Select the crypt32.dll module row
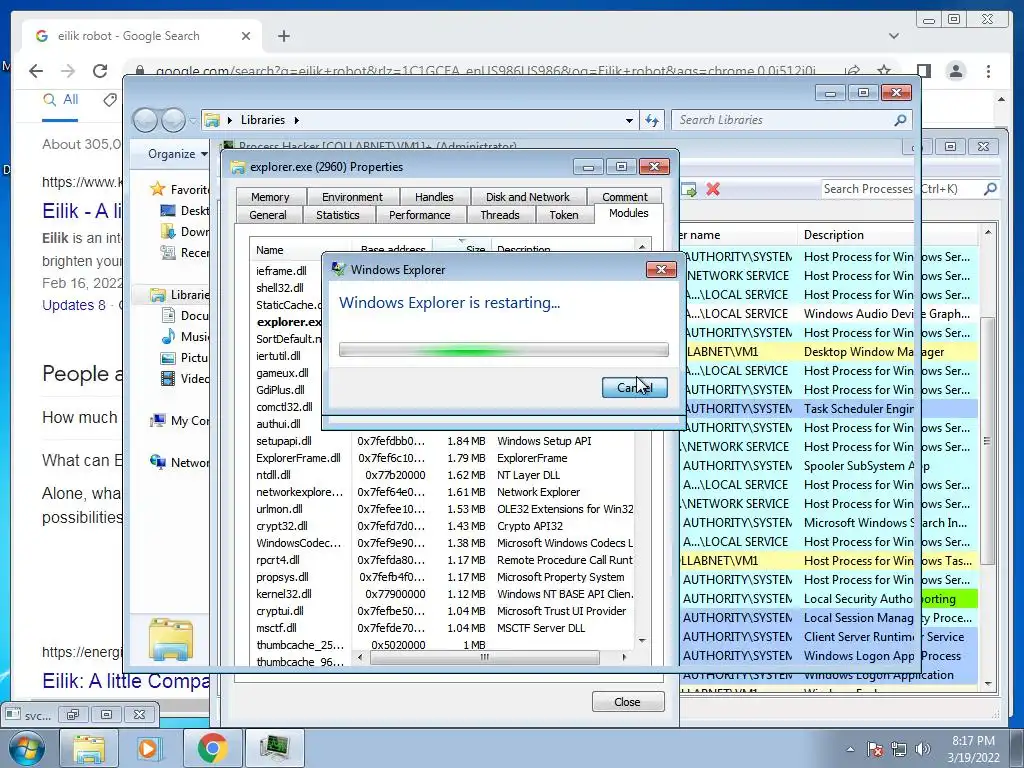Screen dimensions: 1024x768 [442, 526]
